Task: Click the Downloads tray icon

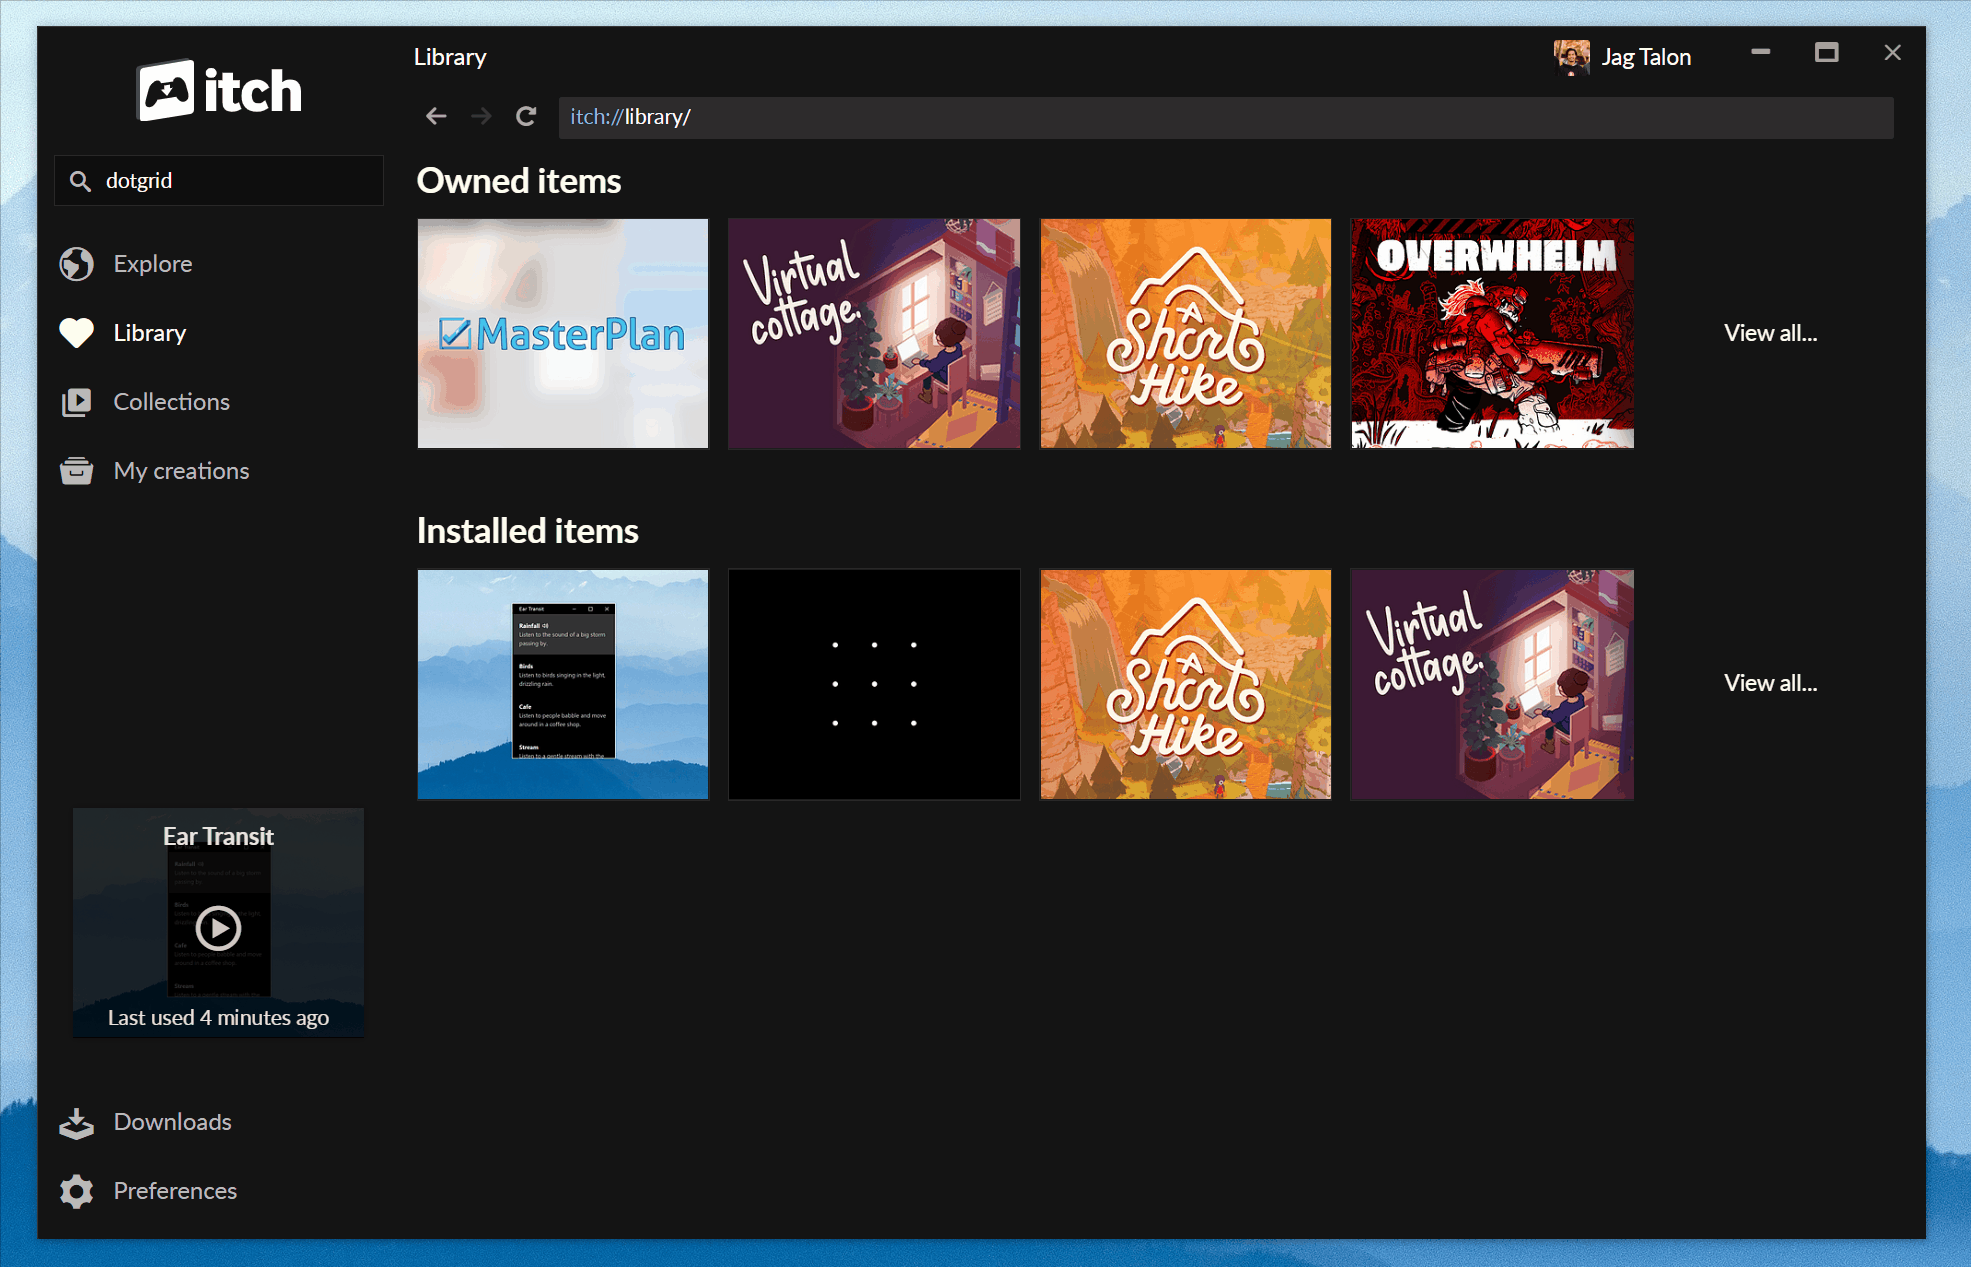Action: (76, 1123)
